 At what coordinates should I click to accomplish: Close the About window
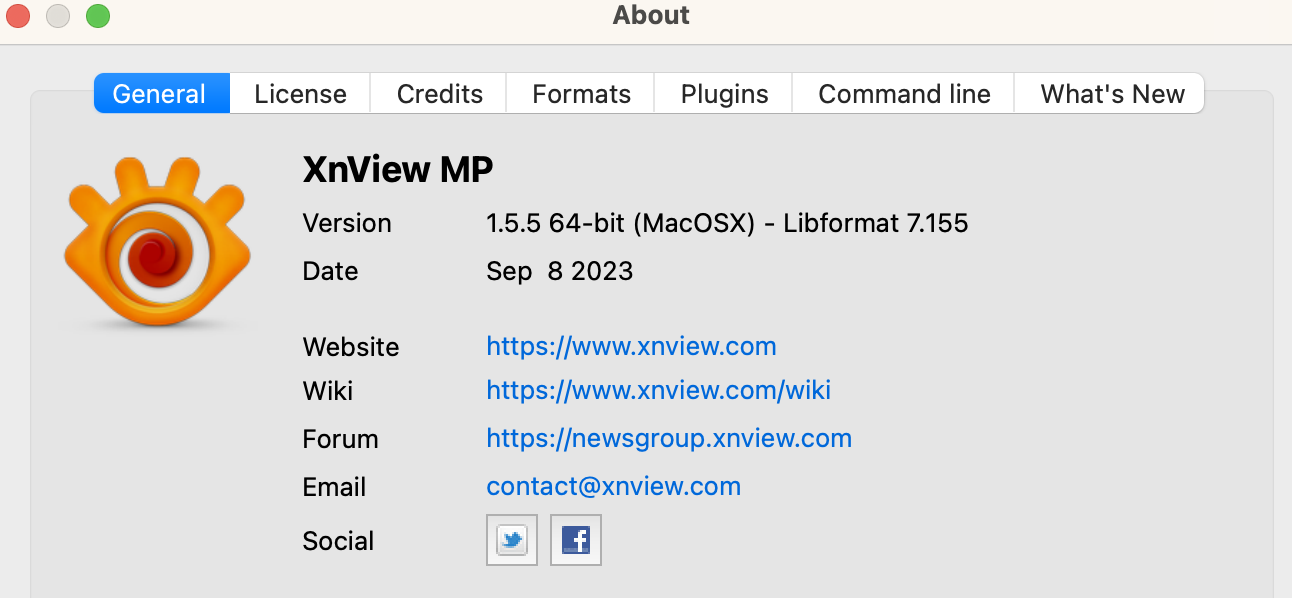(19, 16)
